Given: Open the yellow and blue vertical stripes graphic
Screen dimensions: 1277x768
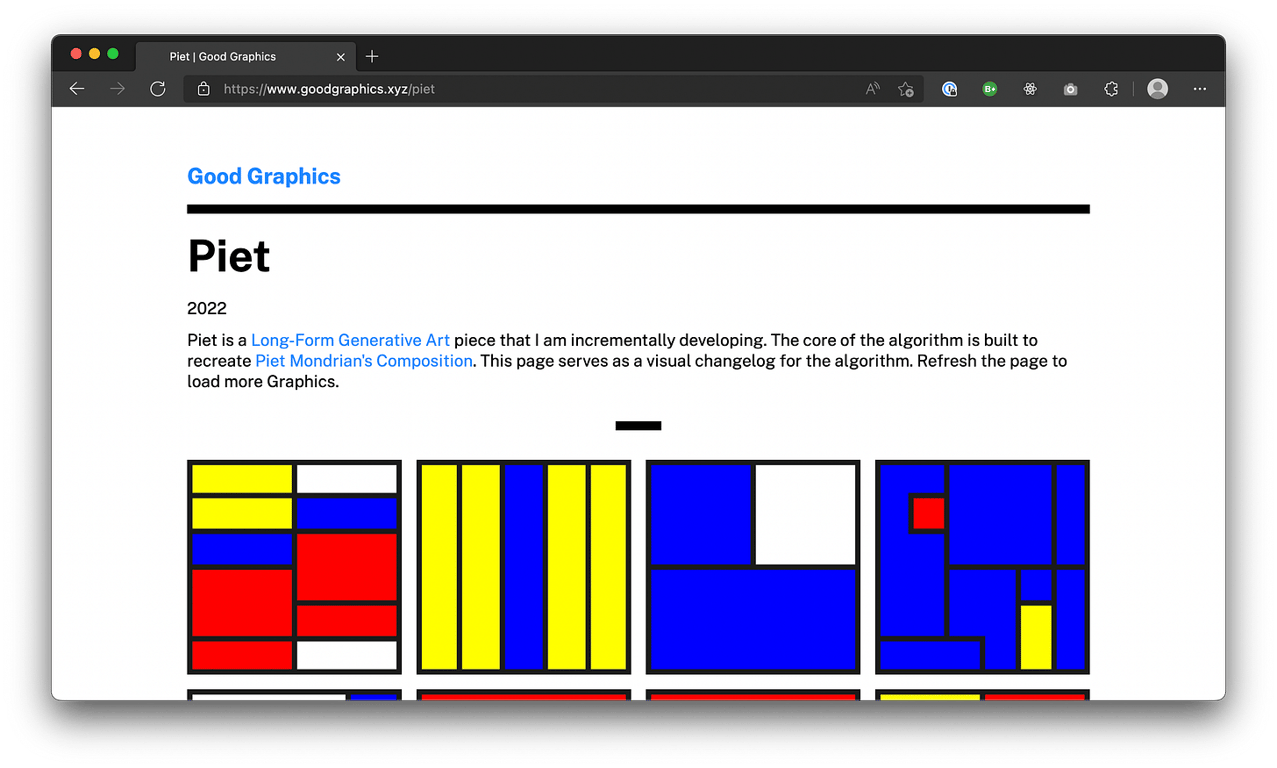Looking at the screenshot, I should pyautogui.click(x=524, y=567).
